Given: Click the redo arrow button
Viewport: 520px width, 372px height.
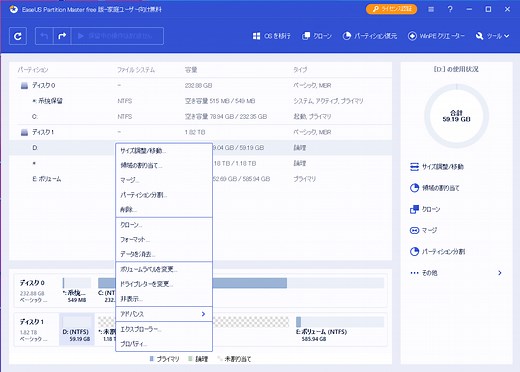Looking at the screenshot, I should pyautogui.click(x=62, y=36).
